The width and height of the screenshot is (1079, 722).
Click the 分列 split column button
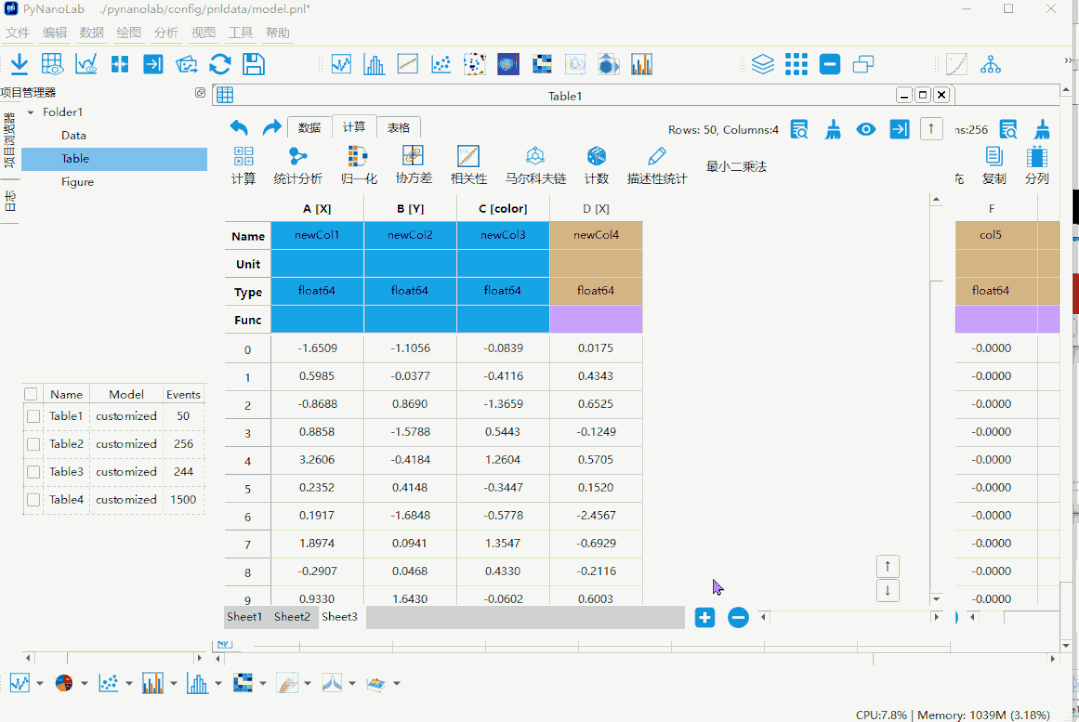[1037, 166]
